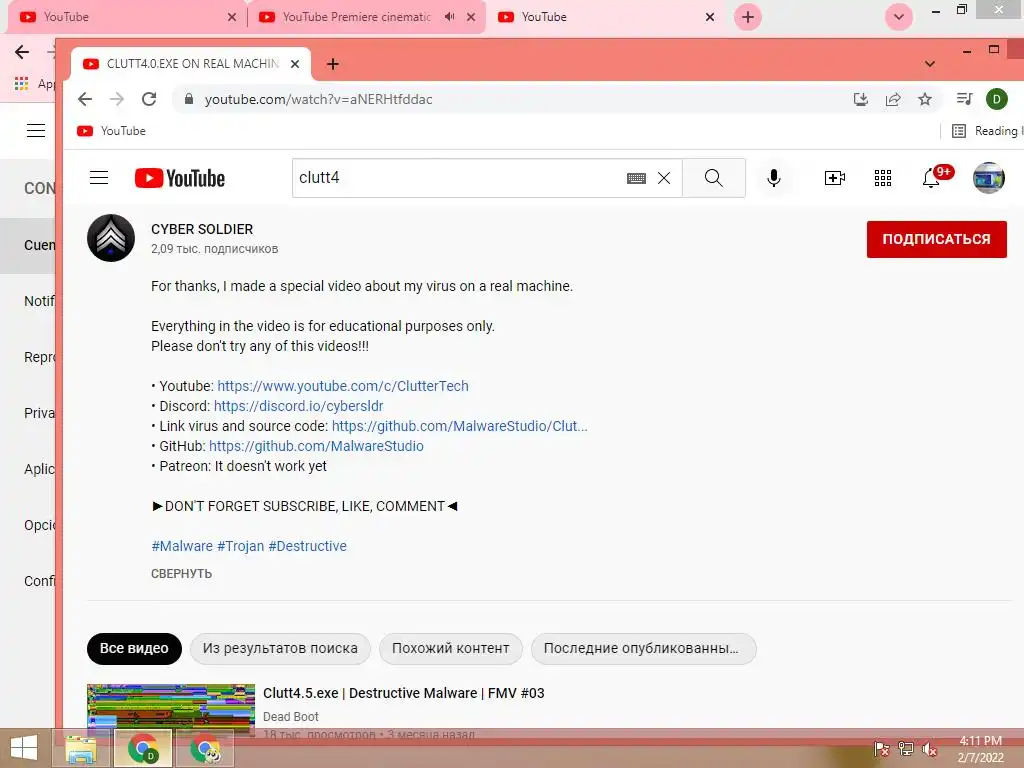Viewport: 1024px width, 768px height.
Task: Open a new tab in front Chrome window
Action: 332,64
